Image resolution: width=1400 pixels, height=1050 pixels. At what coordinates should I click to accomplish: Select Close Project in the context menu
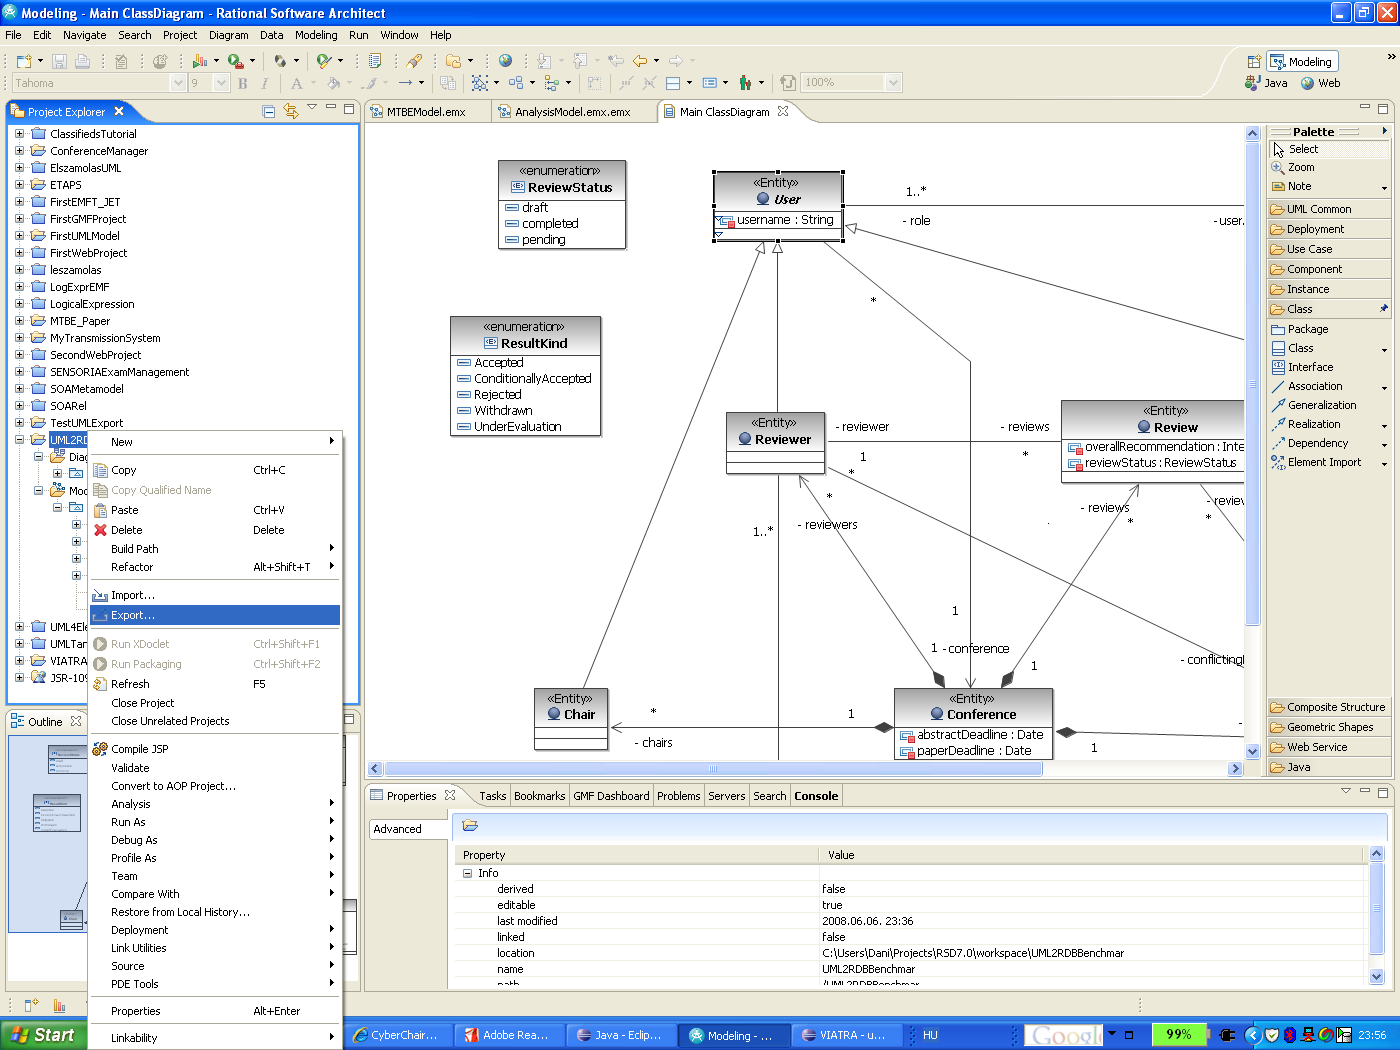[215, 703]
